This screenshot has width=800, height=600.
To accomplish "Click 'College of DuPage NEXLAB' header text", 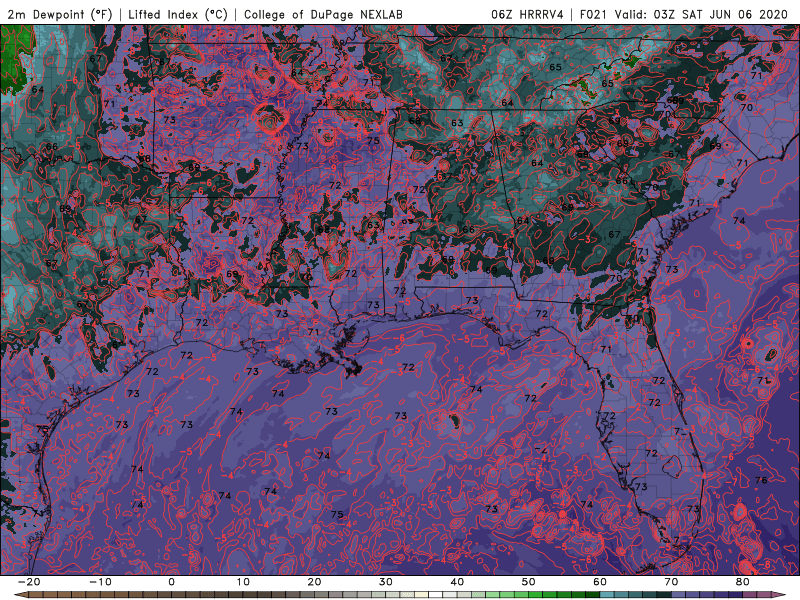I will [x=323, y=14].
